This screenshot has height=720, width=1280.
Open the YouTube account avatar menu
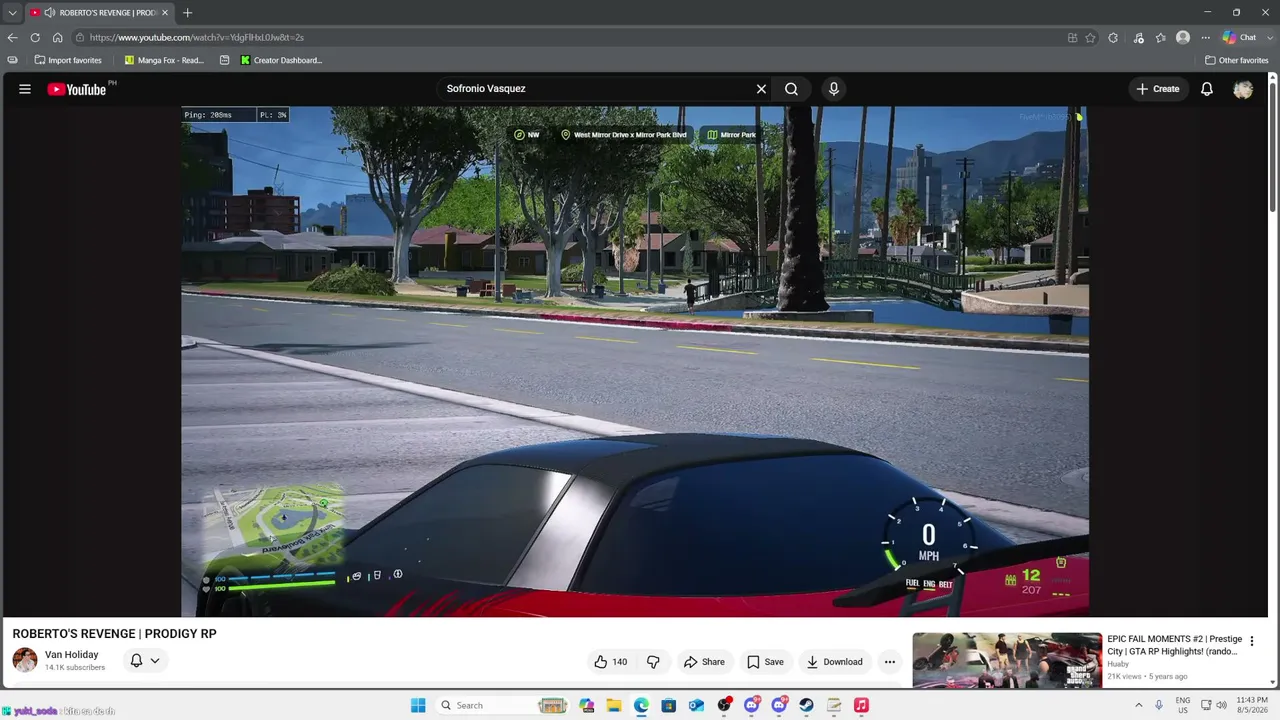click(x=1243, y=89)
